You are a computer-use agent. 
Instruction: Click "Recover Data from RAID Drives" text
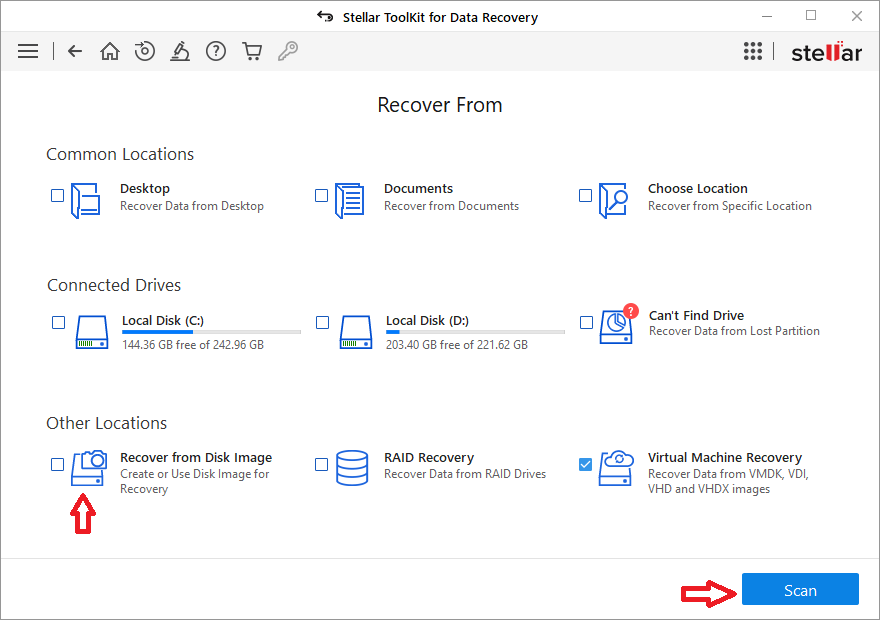(x=465, y=474)
